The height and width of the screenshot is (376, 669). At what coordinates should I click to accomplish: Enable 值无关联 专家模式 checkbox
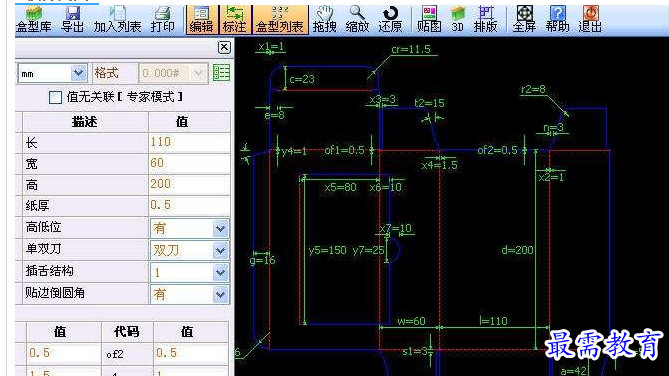(x=55, y=97)
